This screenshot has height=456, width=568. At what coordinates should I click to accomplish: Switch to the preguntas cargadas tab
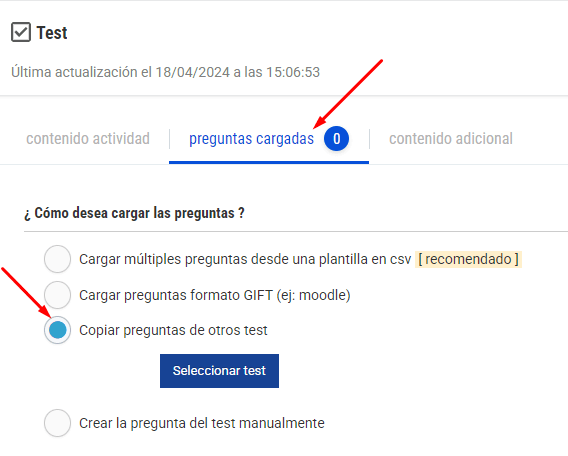(x=251, y=139)
